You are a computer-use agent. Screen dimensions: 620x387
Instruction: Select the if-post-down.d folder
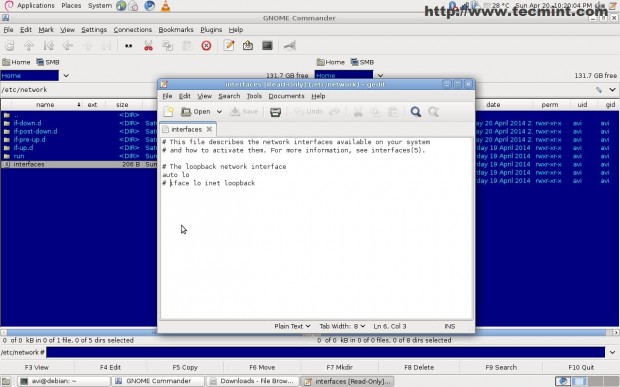click(35, 131)
